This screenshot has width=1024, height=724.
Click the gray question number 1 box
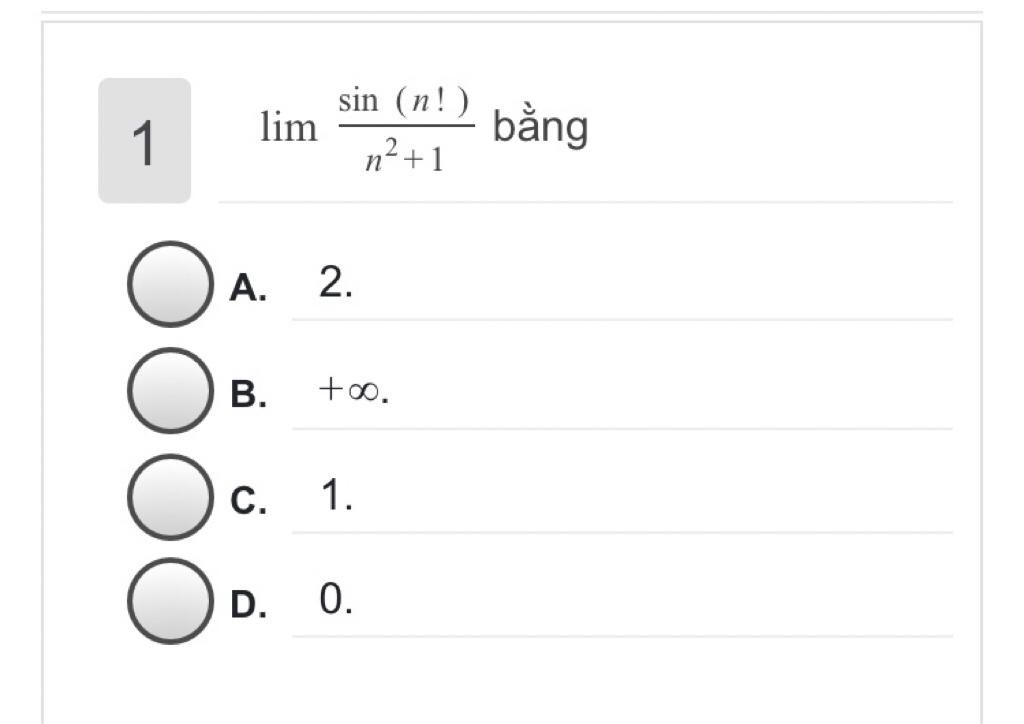pos(144,140)
